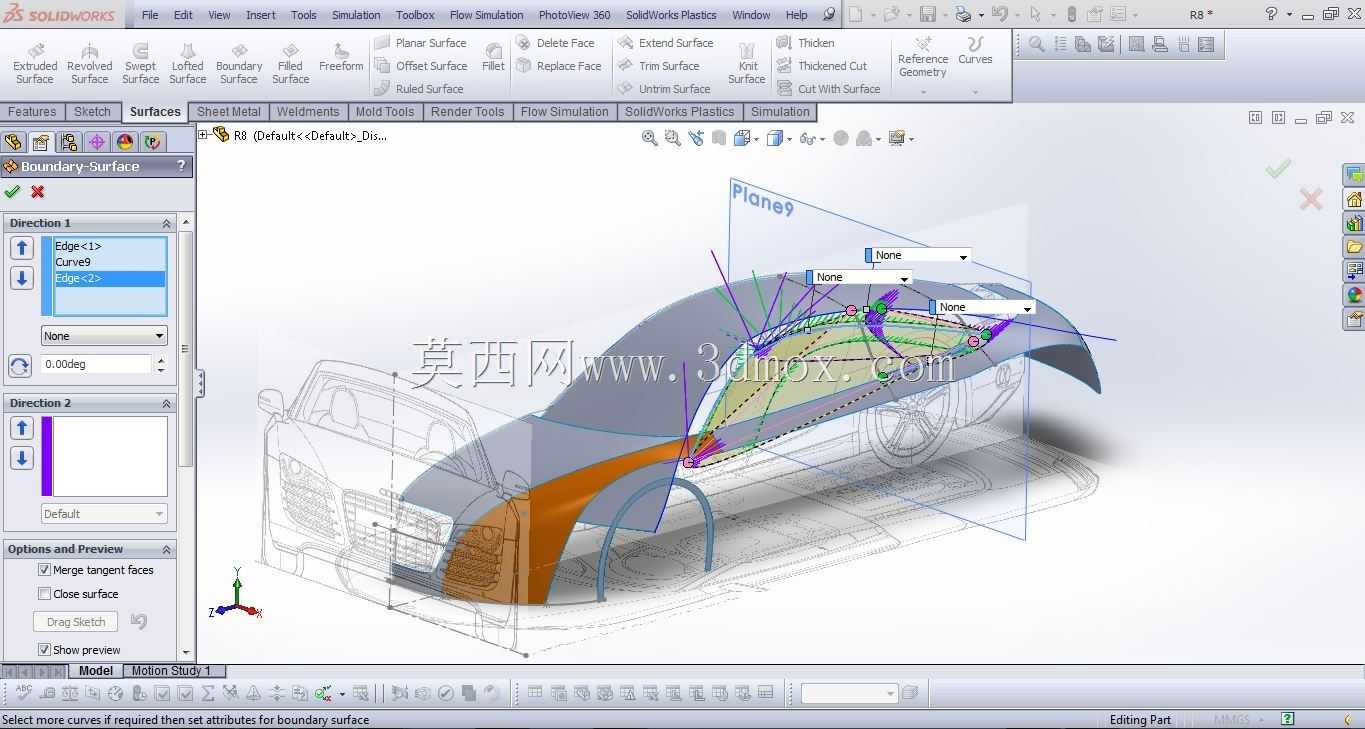The width and height of the screenshot is (1365, 729).
Task: Click the Thicken command
Action: click(806, 43)
